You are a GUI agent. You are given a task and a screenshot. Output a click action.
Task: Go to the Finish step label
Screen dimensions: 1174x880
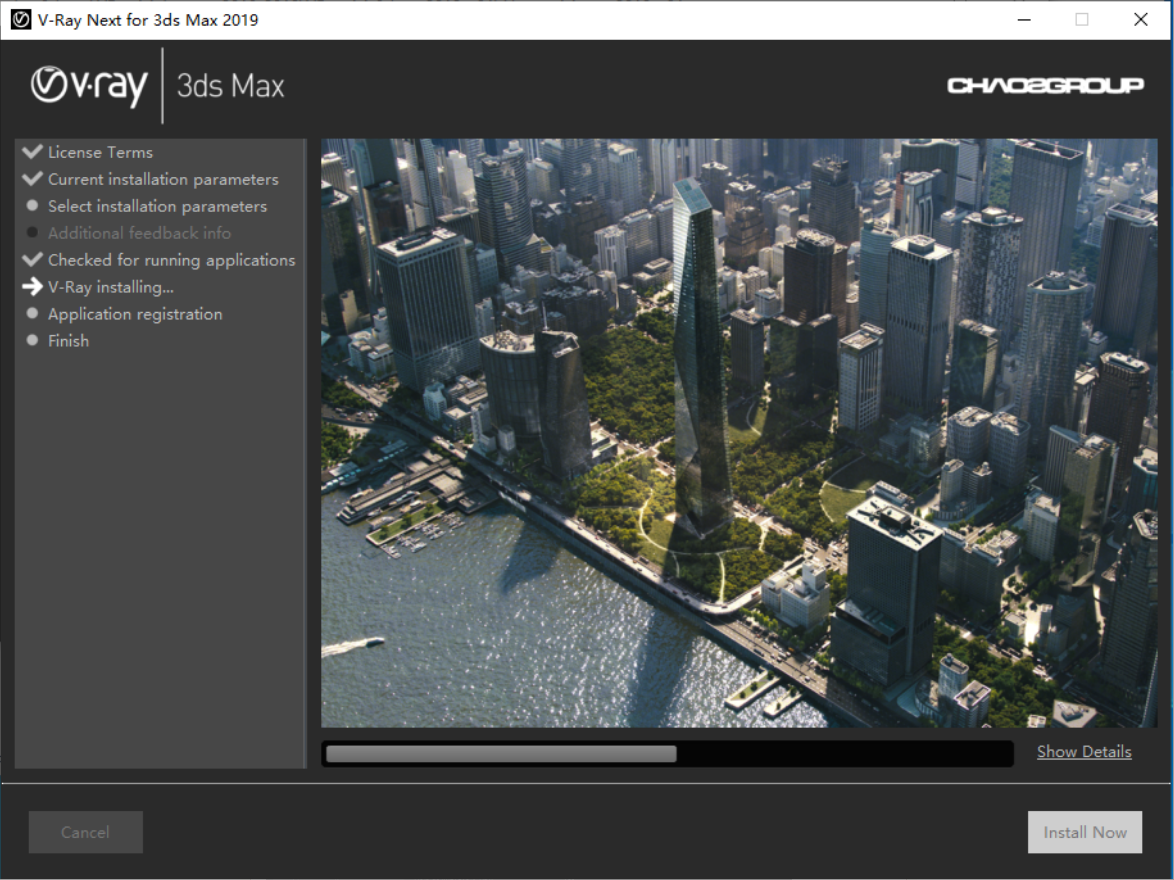(x=68, y=341)
